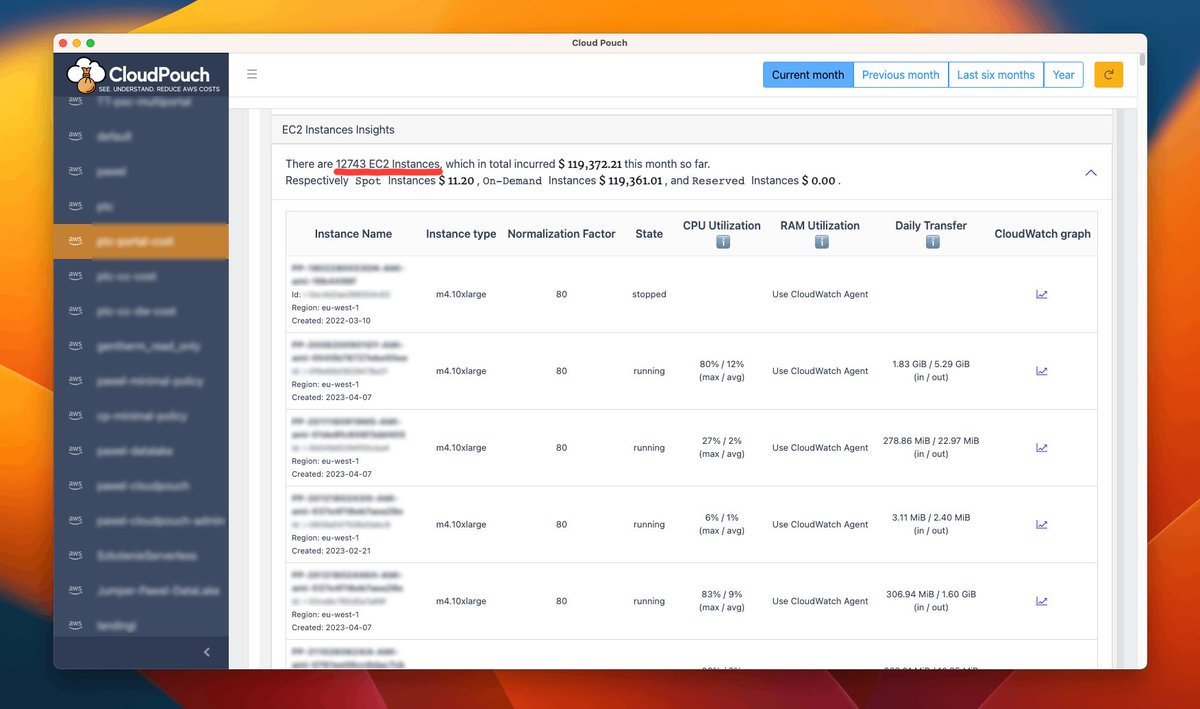Select the pawel-minimal-policy profile
Screen dimensions: 1200x709
point(141,381)
